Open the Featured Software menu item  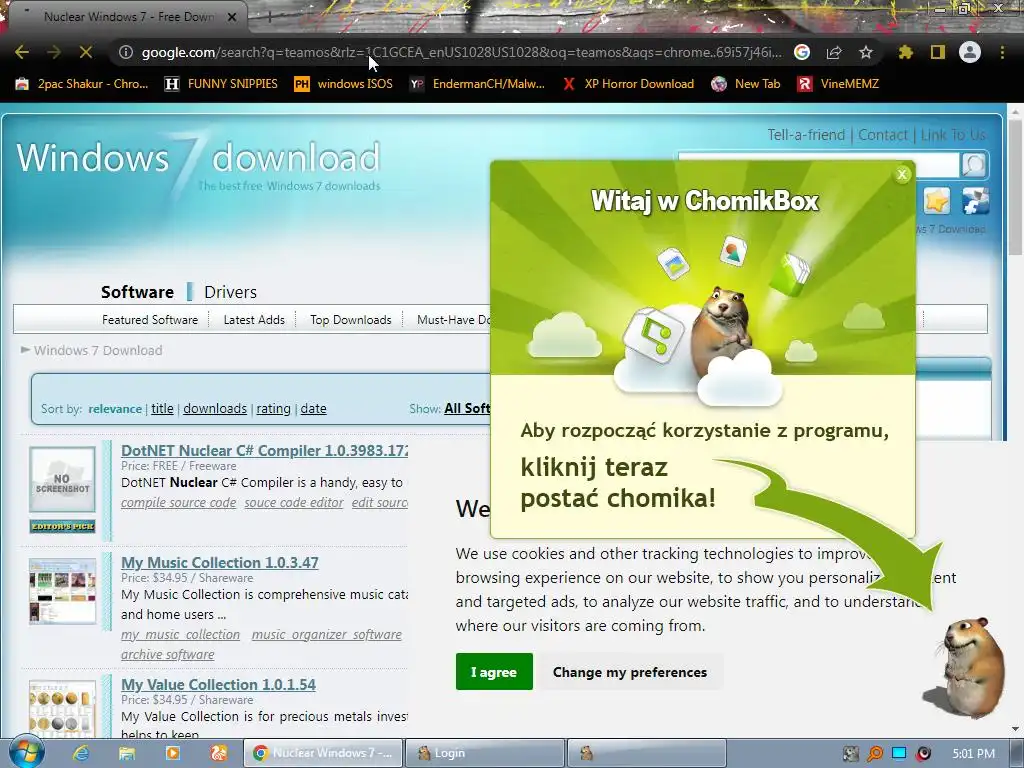pos(150,320)
